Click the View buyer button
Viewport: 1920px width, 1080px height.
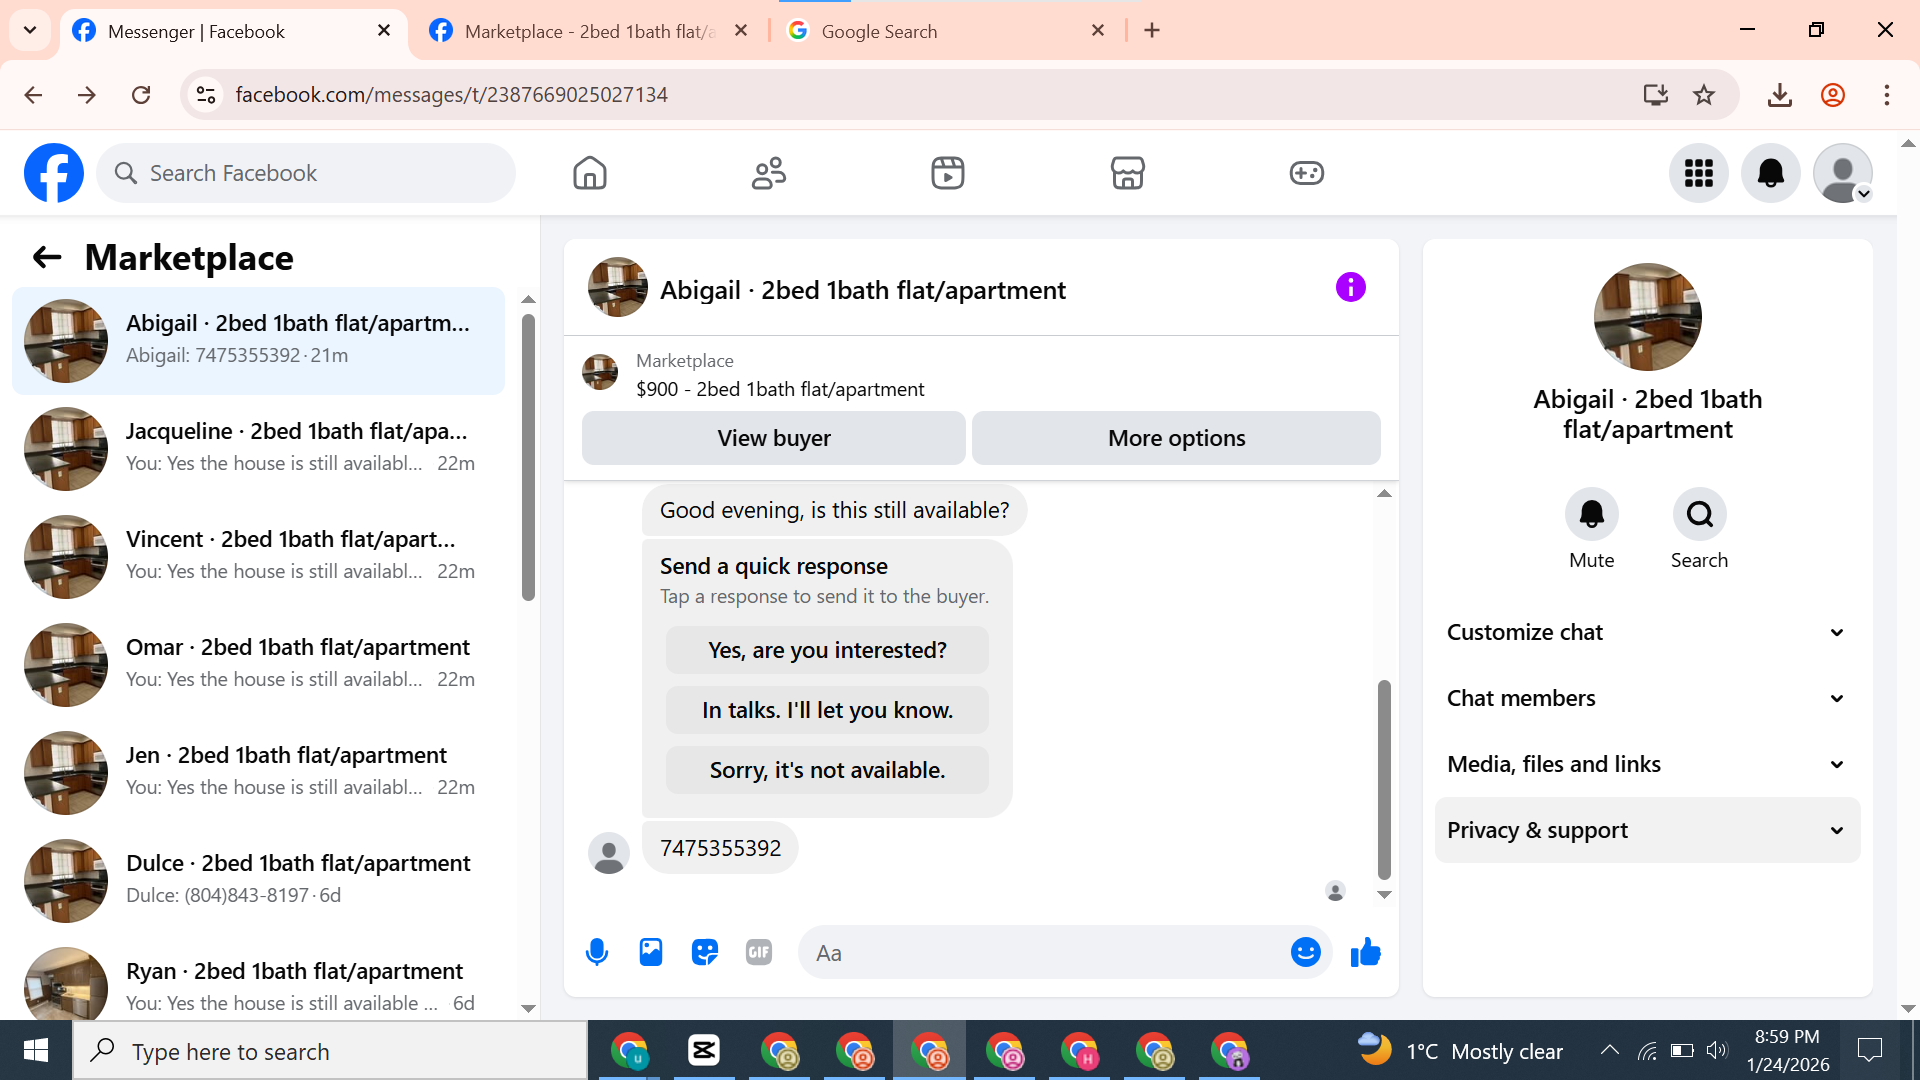click(x=773, y=438)
